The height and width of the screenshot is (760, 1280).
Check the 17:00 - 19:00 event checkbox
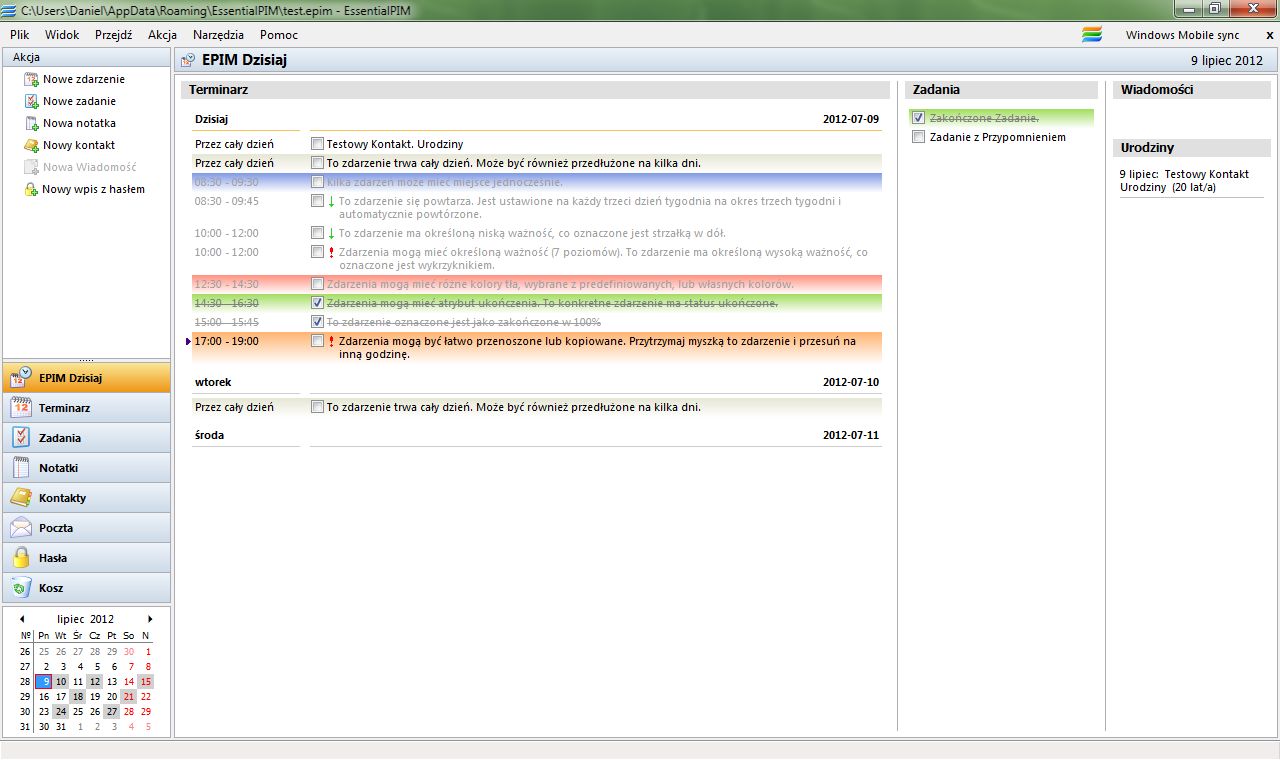pos(317,341)
